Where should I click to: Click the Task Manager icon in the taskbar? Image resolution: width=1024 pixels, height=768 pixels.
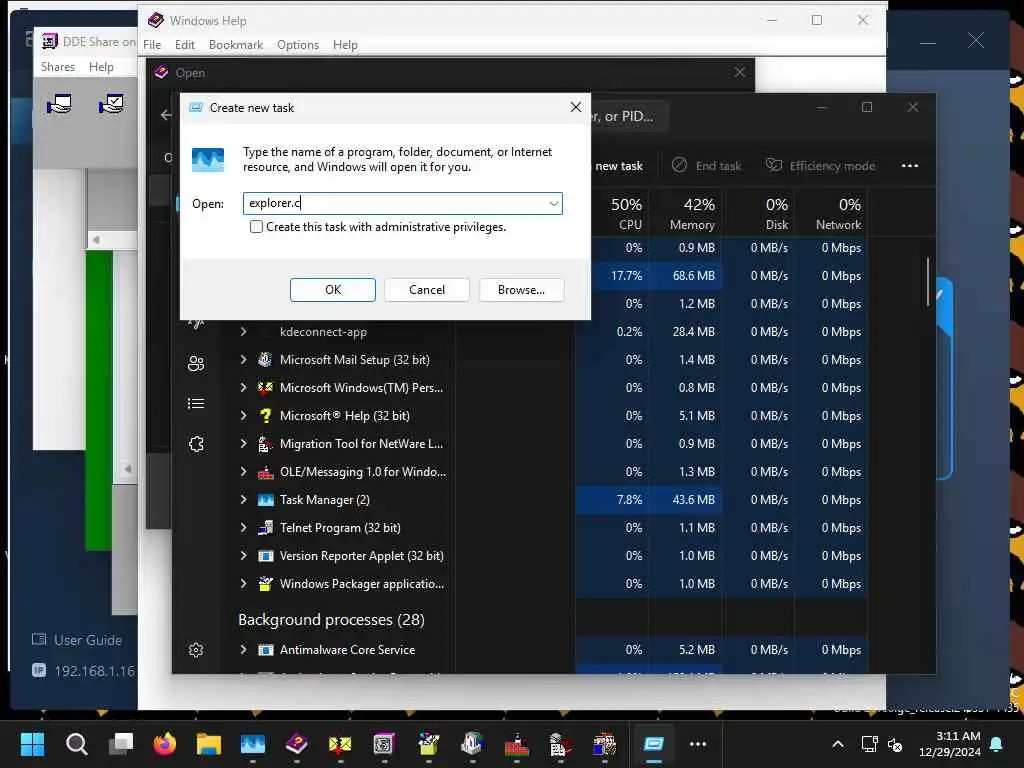253,744
